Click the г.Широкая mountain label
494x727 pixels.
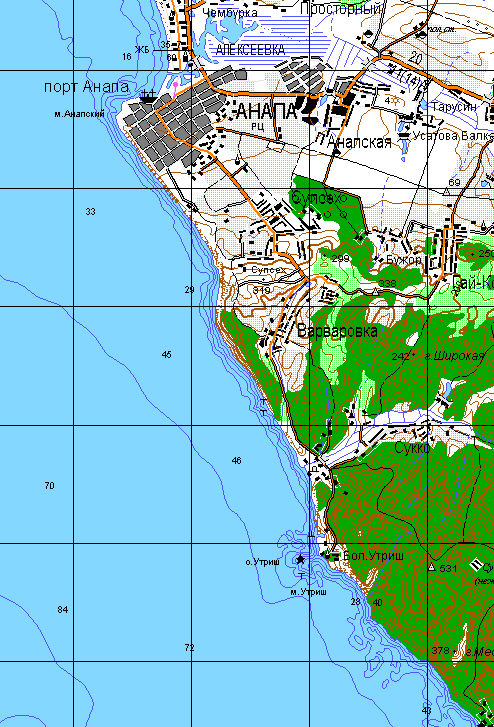click(x=455, y=356)
